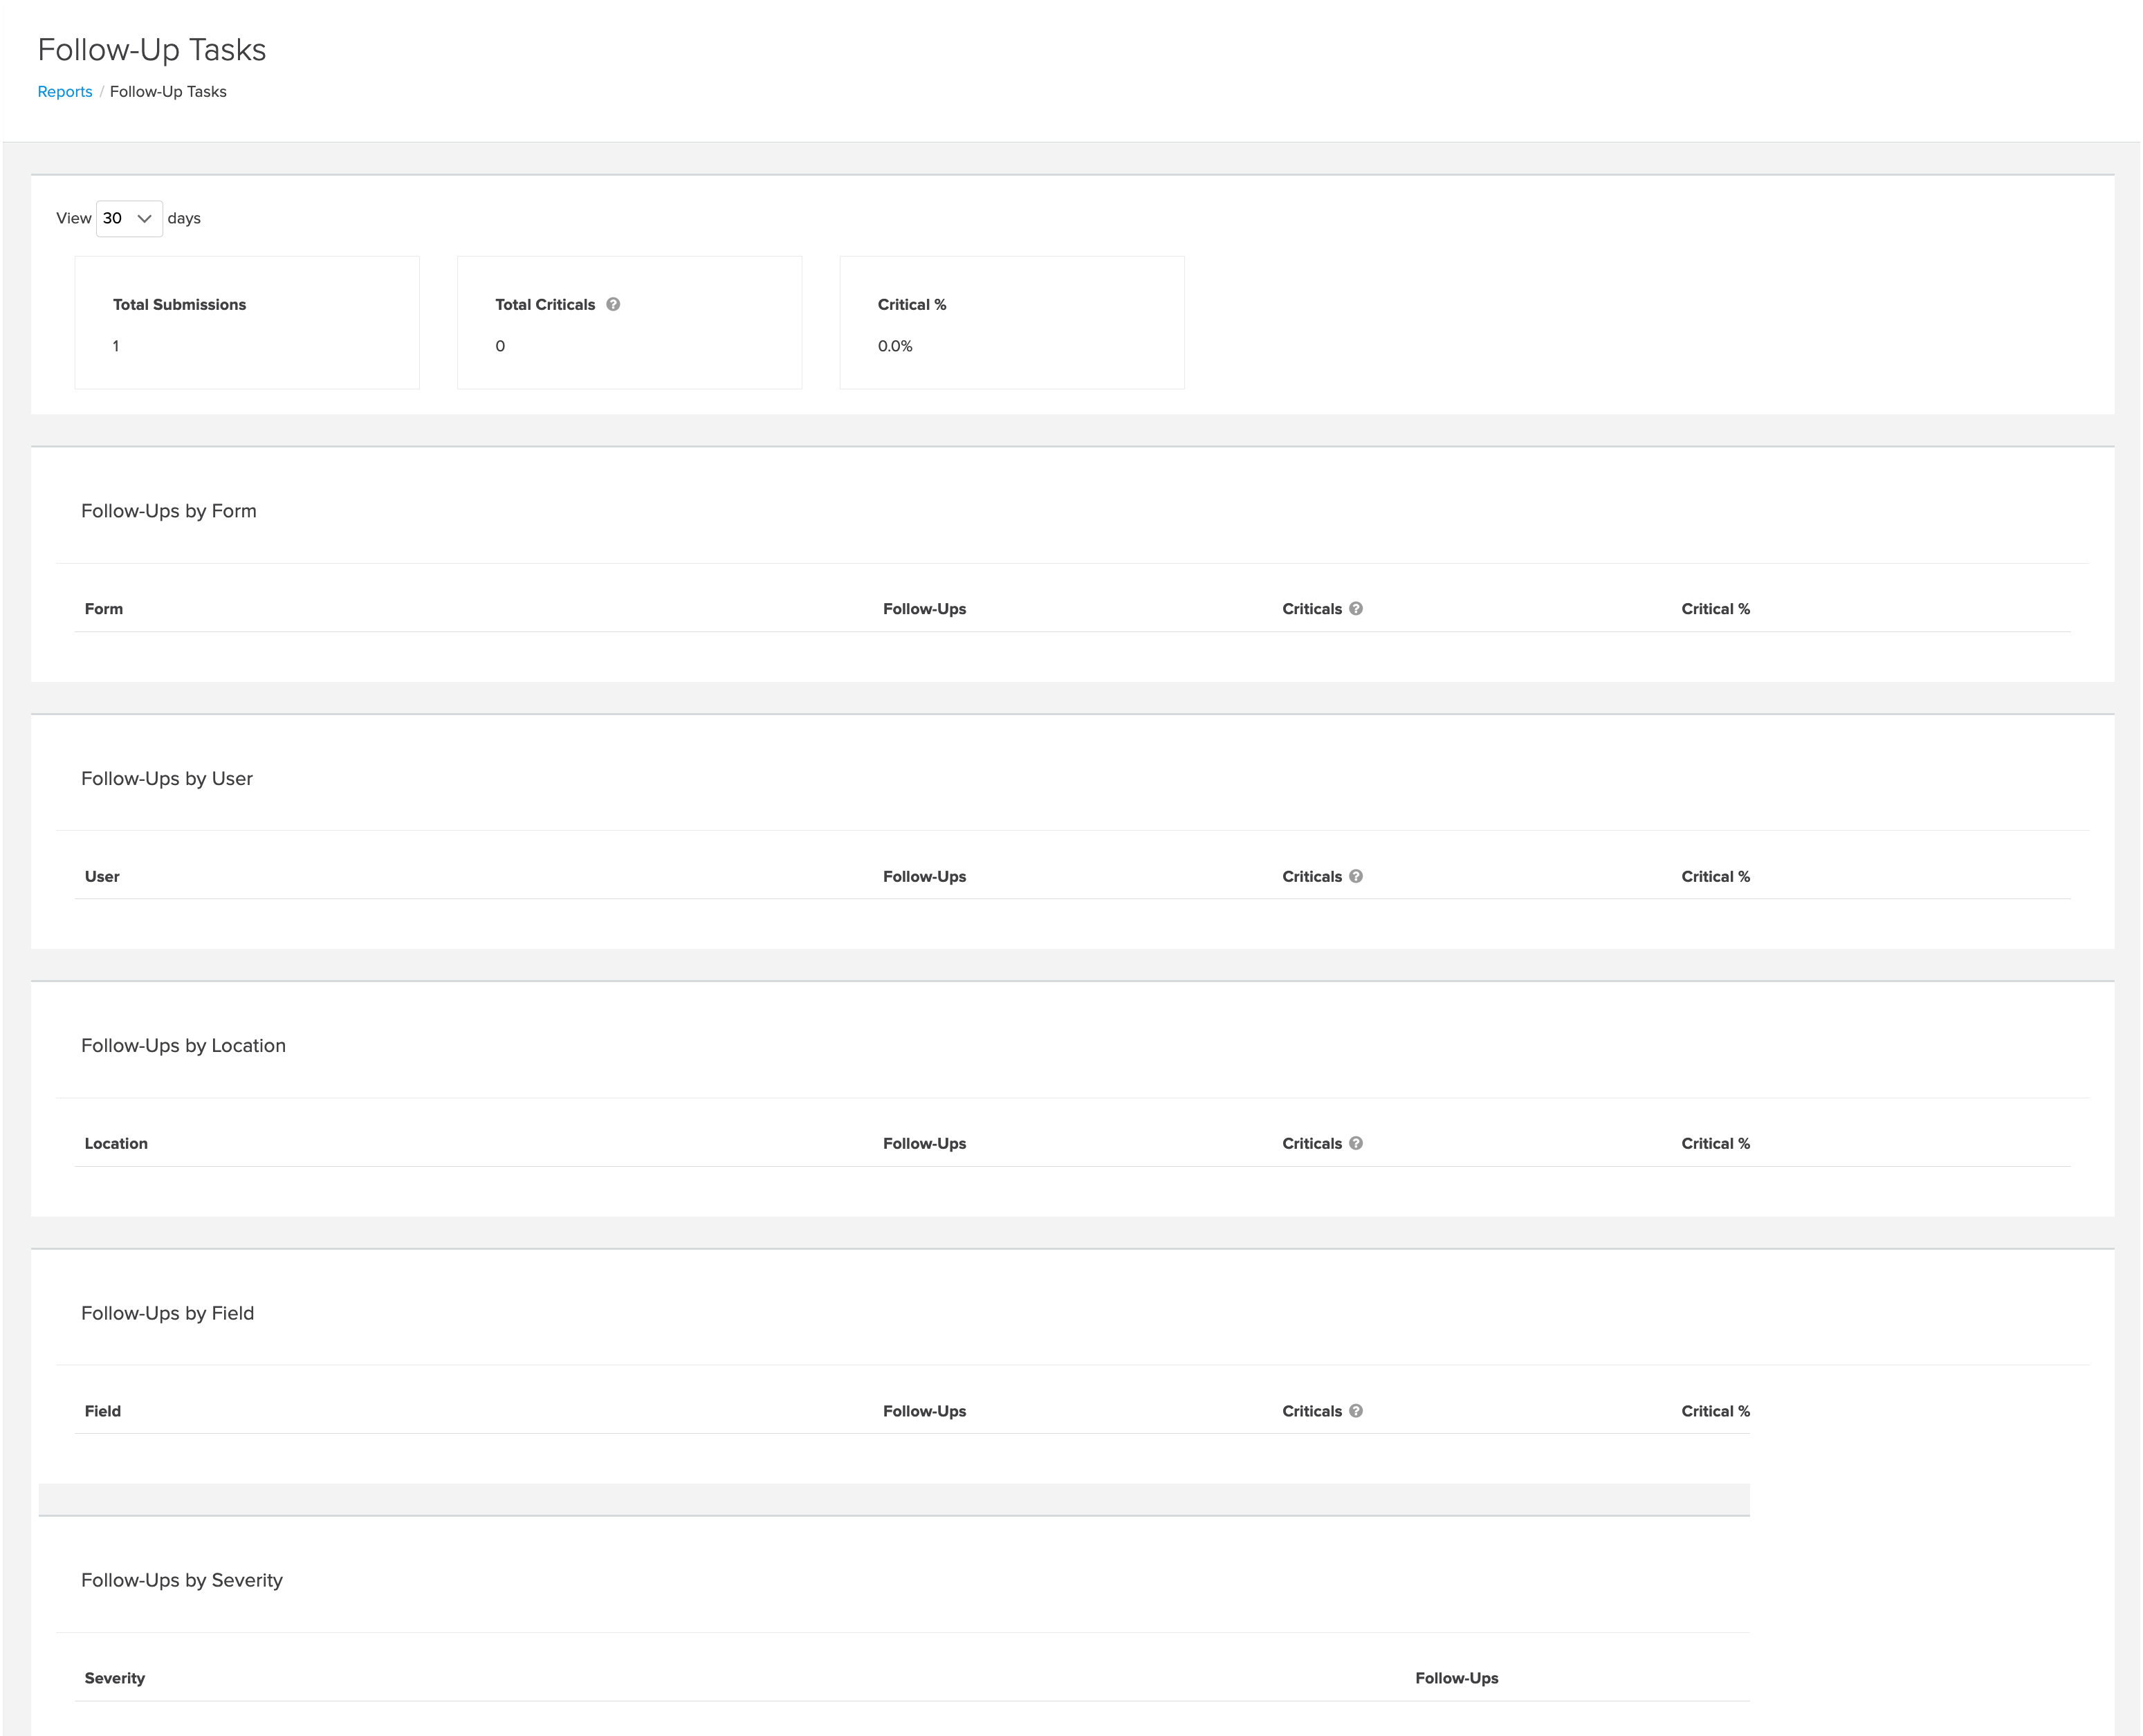
Task: Click Criticals help icon in Follow-Ups by Field
Action: pyautogui.click(x=1356, y=1411)
